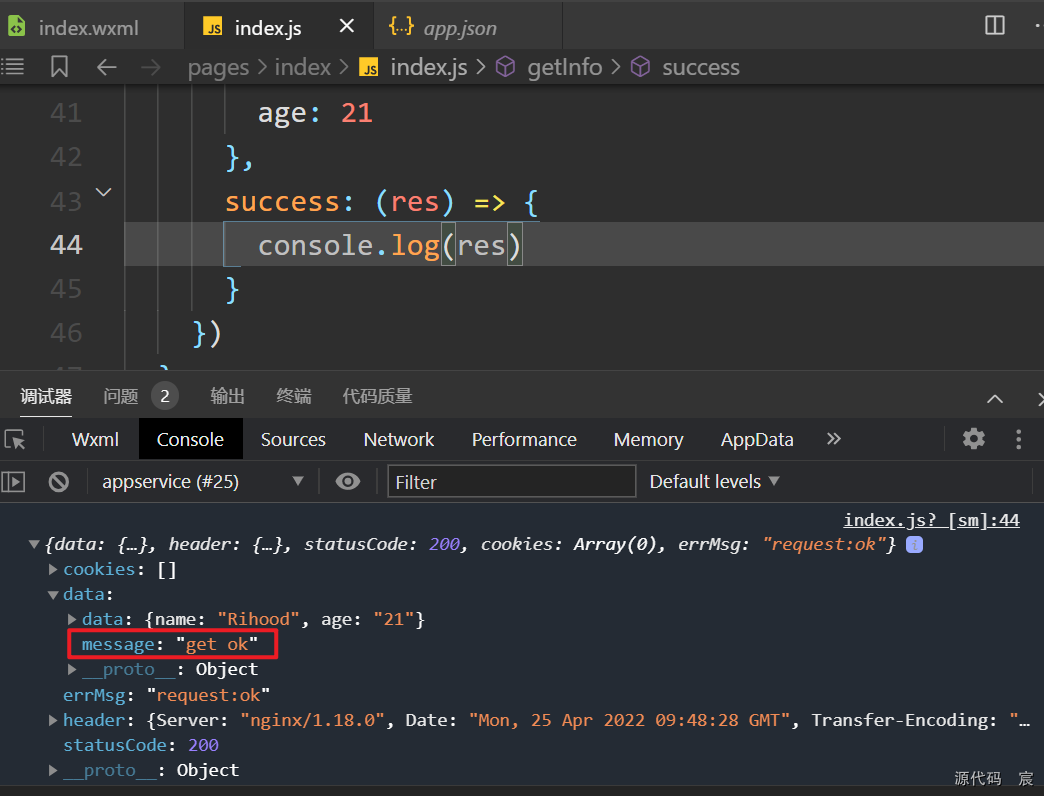Image resolution: width=1044 pixels, height=796 pixels.
Task: Click the message "get ok" property
Action: coord(170,644)
